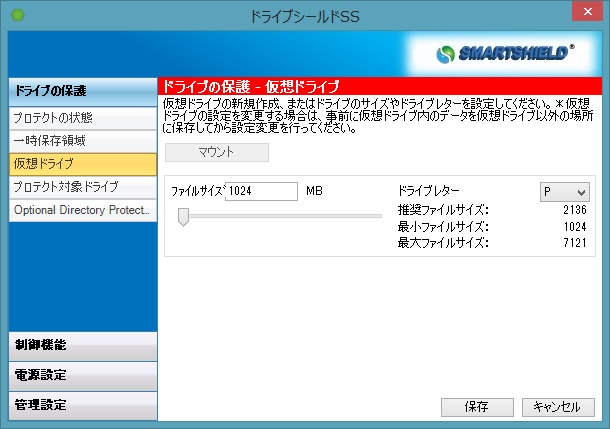Open the プロテクトの状態 page

coord(81,118)
